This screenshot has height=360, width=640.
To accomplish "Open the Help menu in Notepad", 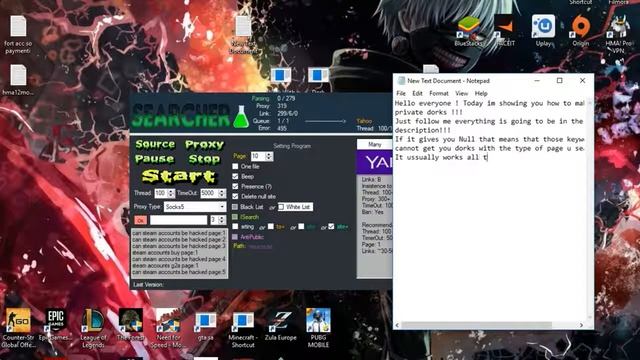I will (481, 93).
